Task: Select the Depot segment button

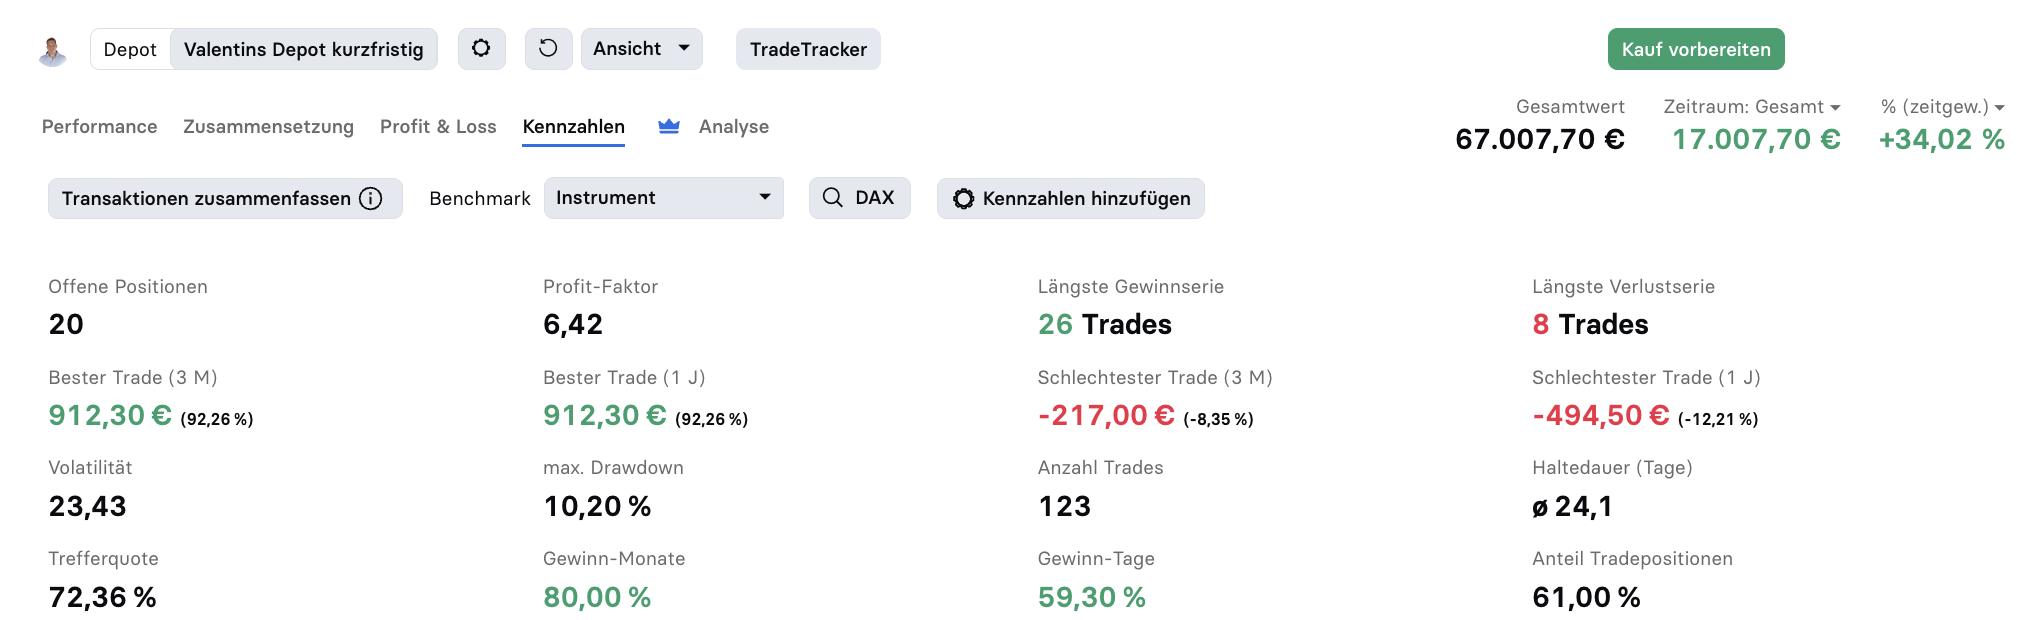Action: click(x=130, y=49)
